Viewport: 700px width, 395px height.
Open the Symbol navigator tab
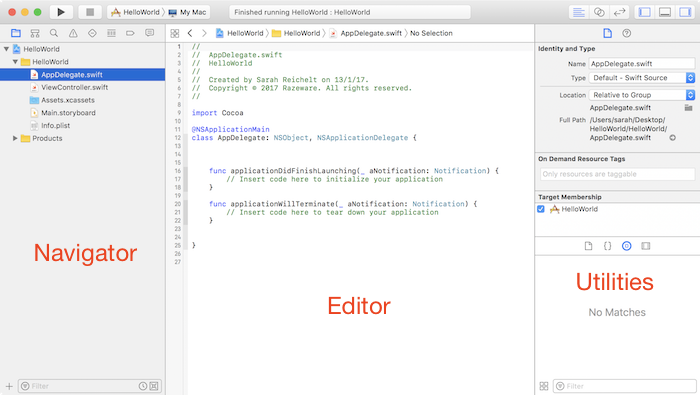pyautogui.click(x=35, y=33)
